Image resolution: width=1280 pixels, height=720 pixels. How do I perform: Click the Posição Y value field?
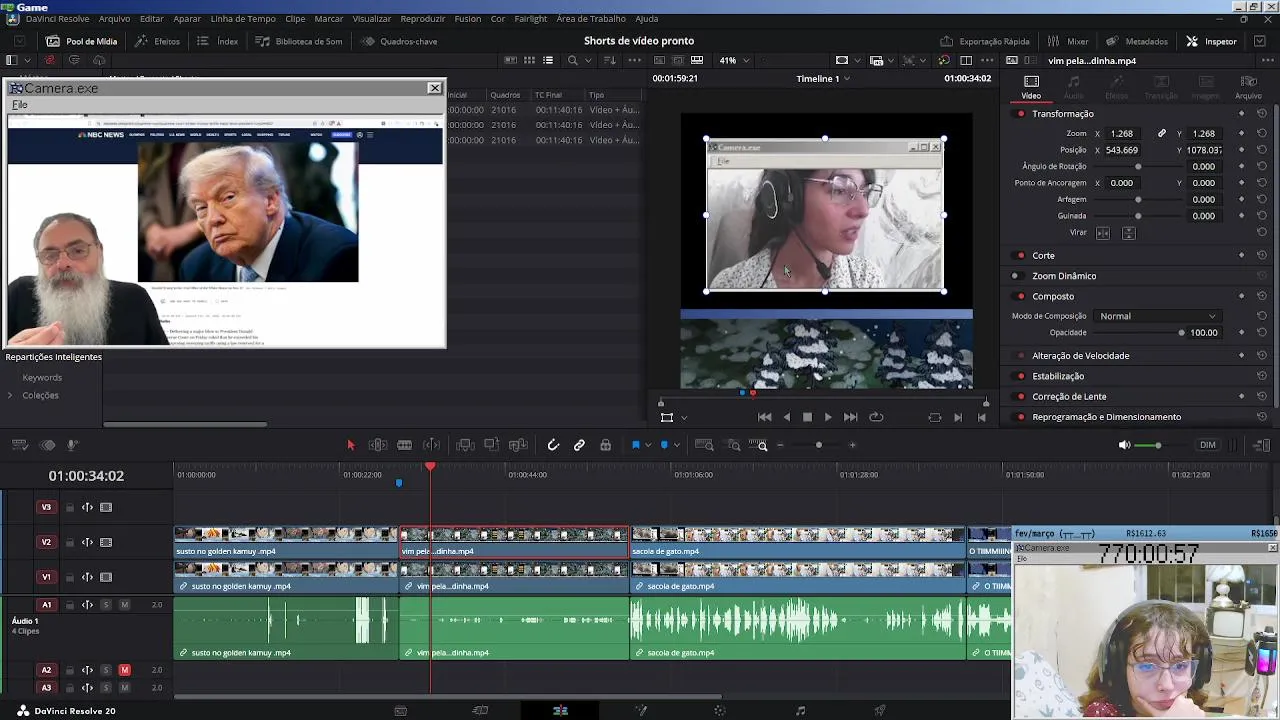coord(1204,150)
